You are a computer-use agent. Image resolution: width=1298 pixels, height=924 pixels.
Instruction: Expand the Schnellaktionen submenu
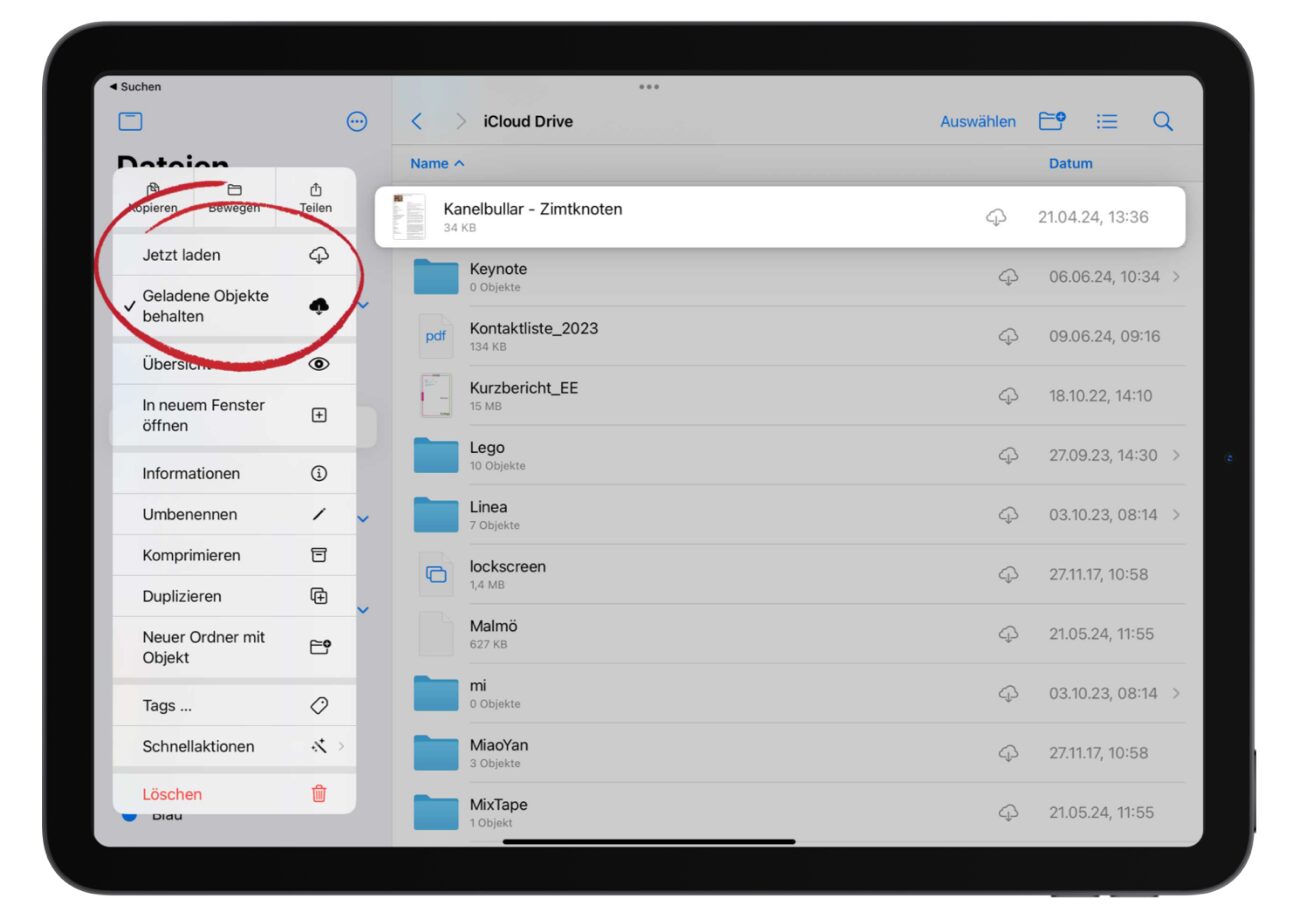234,746
